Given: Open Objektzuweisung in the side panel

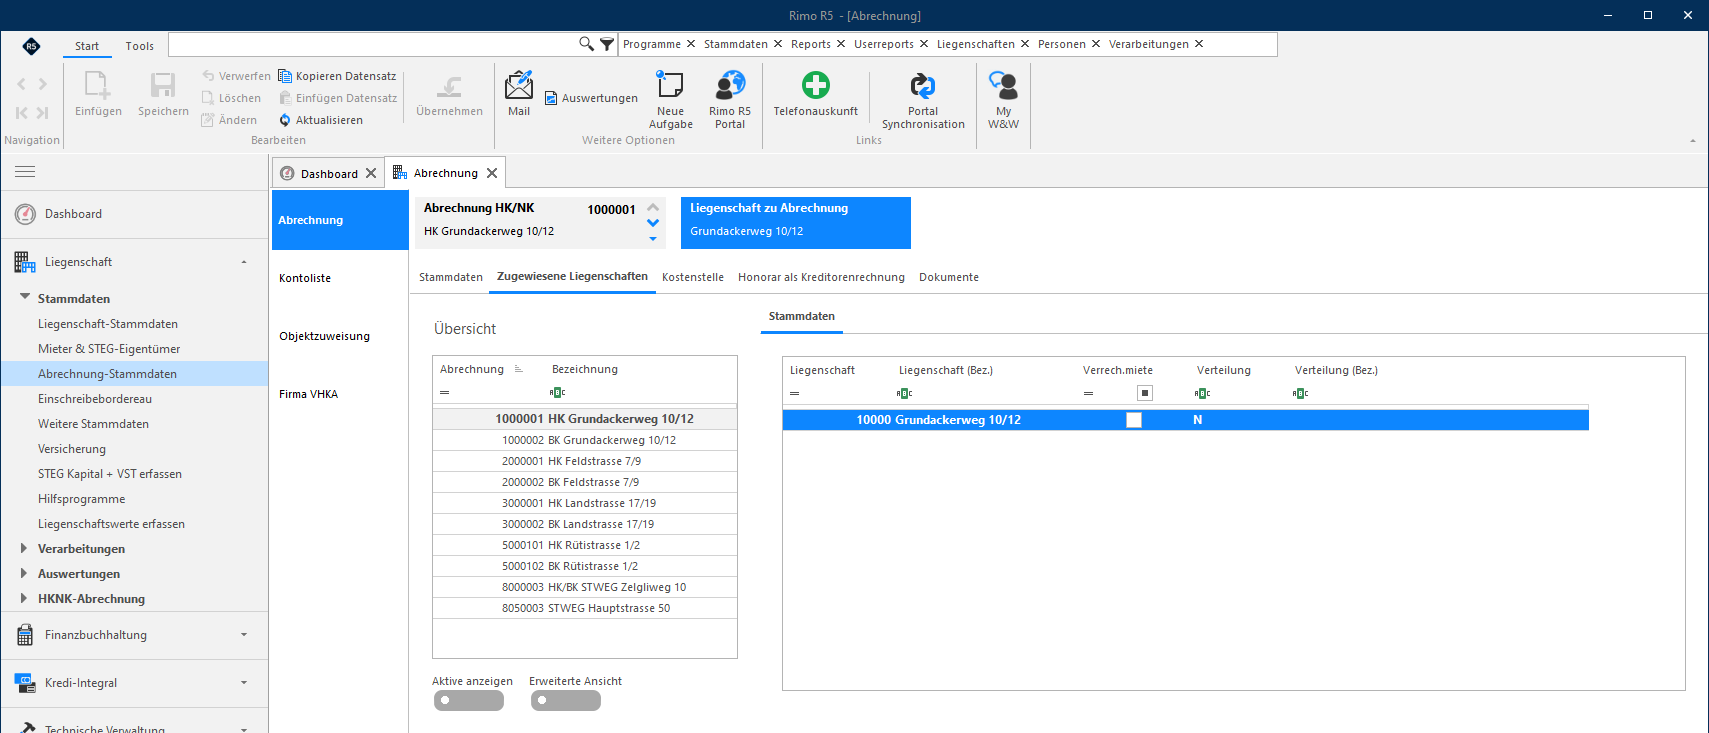Looking at the screenshot, I should click(x=324, y=336).
